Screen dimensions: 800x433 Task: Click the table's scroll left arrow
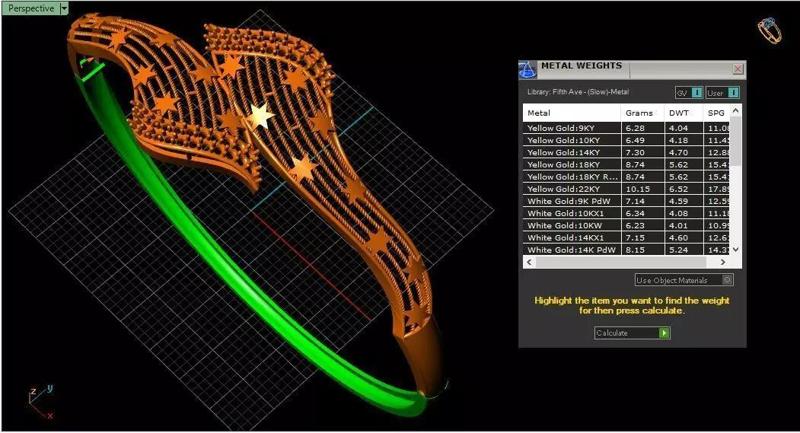click(529, 262)
